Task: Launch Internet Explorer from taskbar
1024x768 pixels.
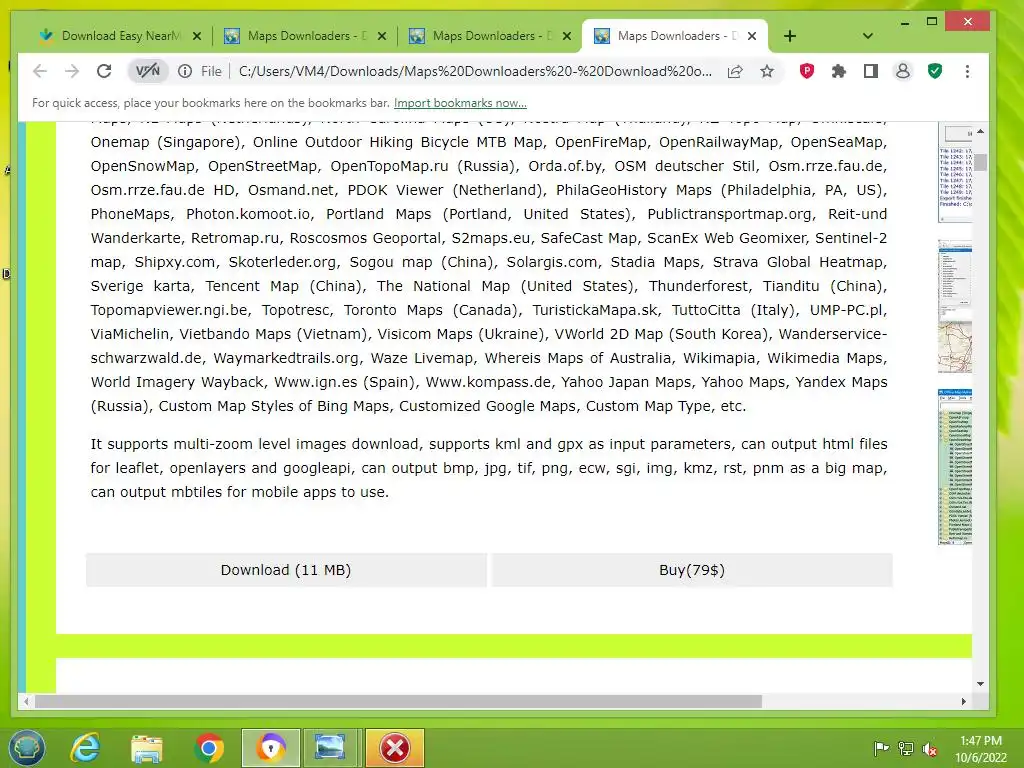Action: 86,748
